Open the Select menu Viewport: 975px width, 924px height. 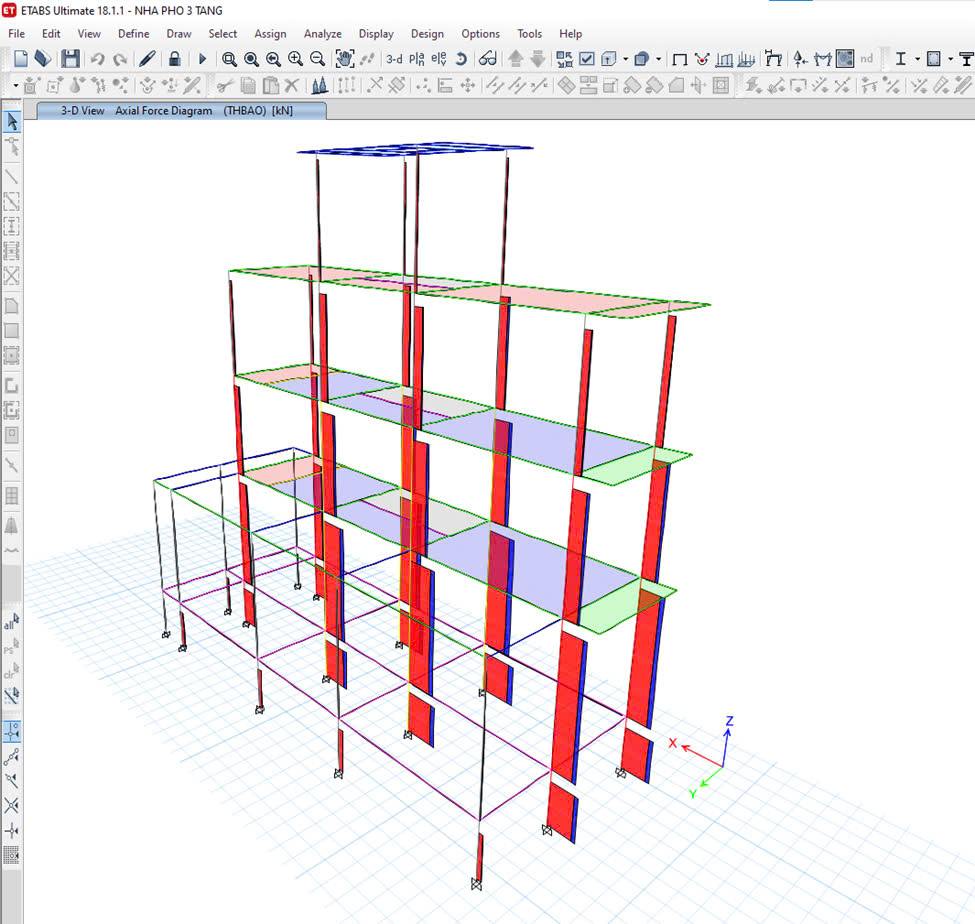223,34
